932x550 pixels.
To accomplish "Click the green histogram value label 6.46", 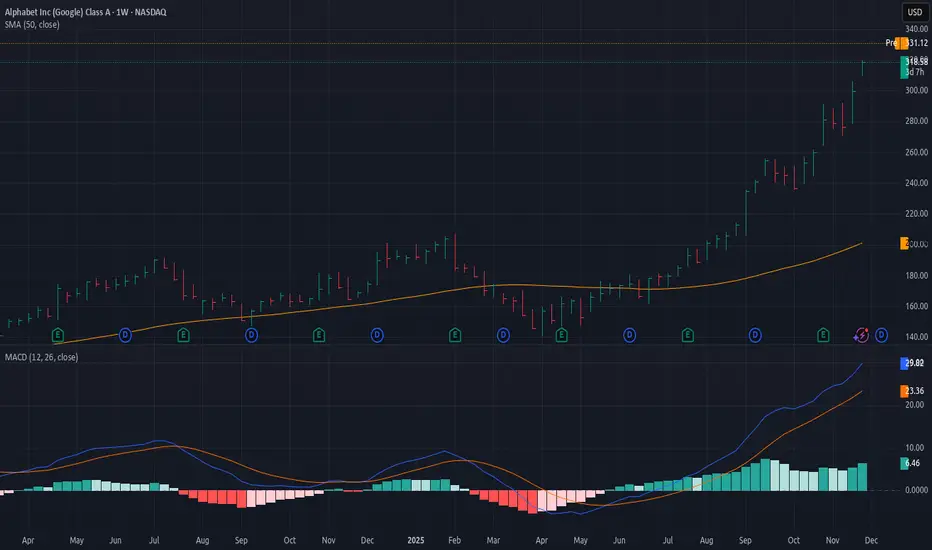I will pos(911,463).
